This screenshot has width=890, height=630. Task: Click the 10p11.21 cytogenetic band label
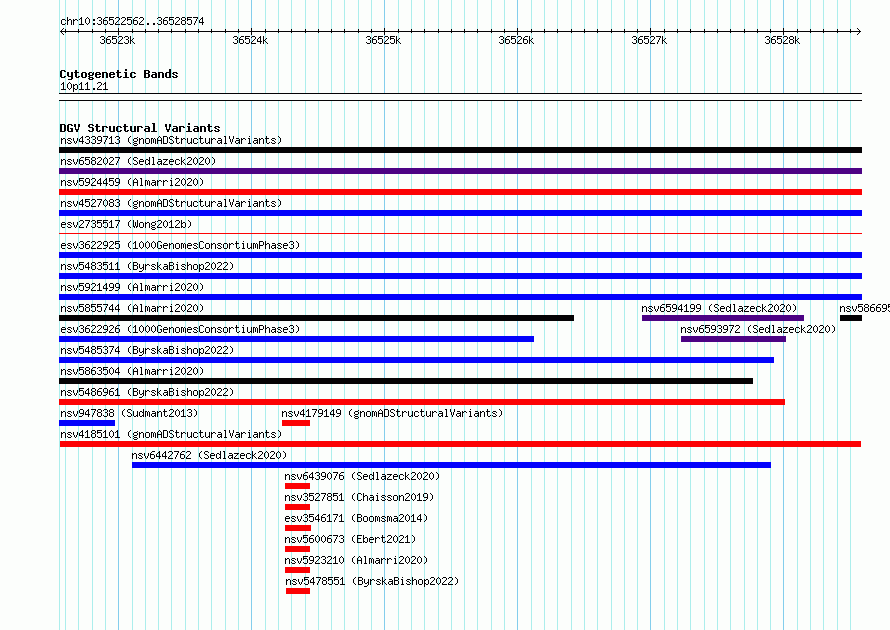coord(84,86)
